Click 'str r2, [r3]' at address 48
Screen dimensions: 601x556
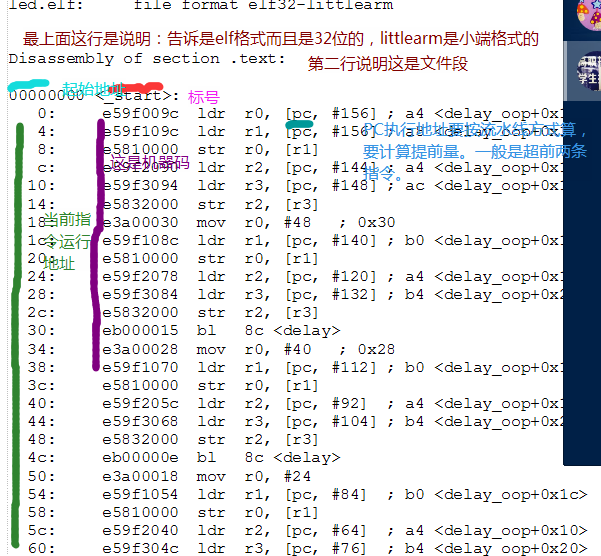pyautogui.click(x=258, y=440)
